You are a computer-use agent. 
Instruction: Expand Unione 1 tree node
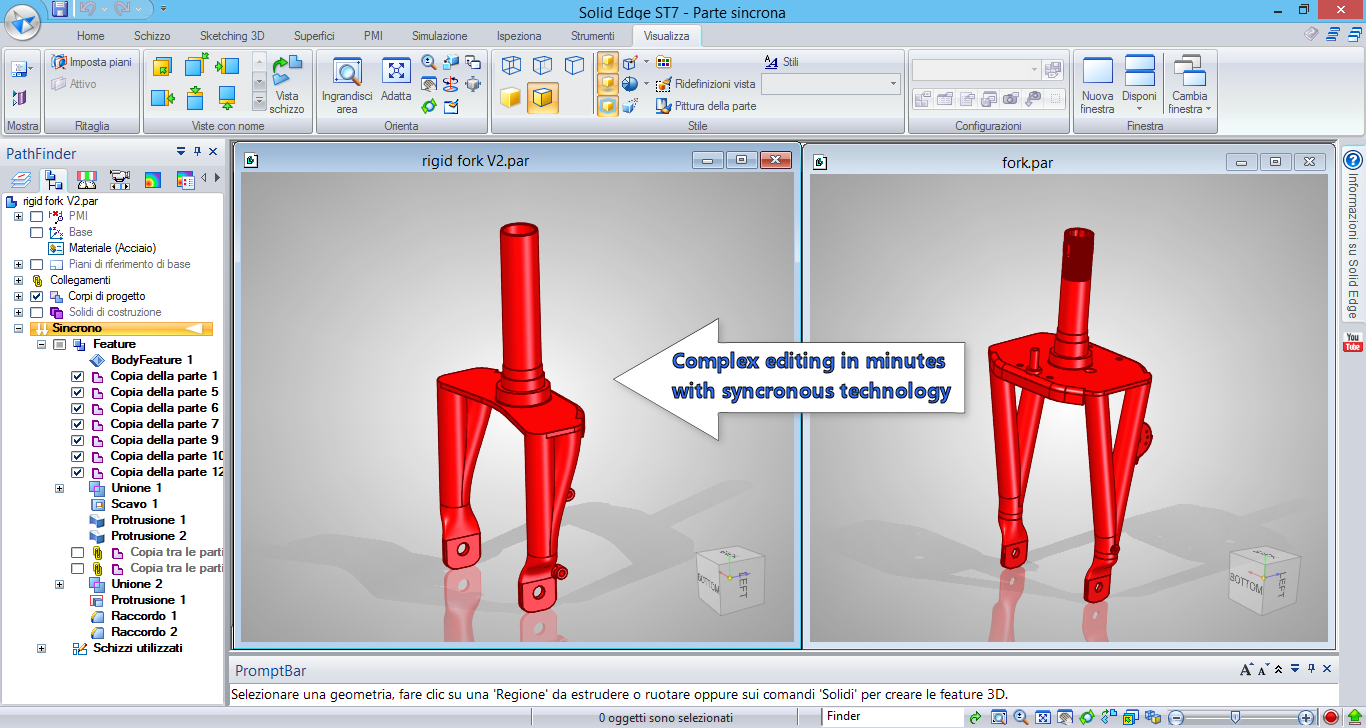tap(59, 488)
